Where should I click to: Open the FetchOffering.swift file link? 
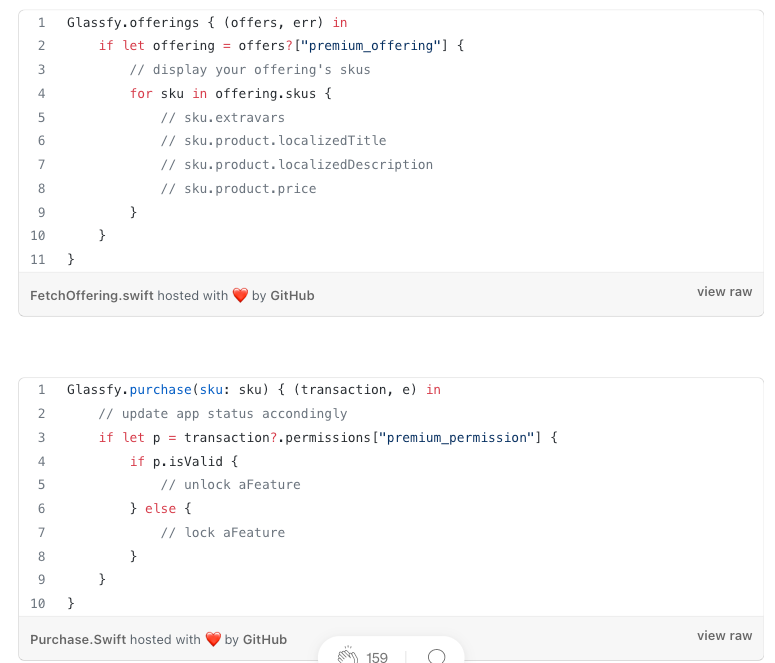91,296
